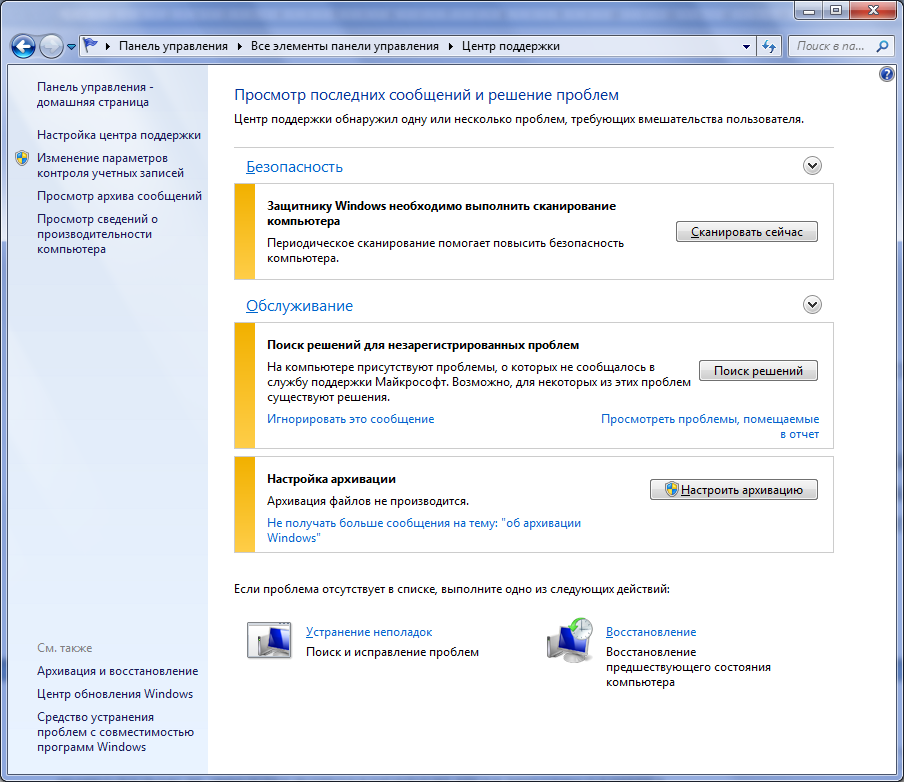
Task: Open Просмотр сведений о производительности компьютера
Action: click(x=97, y=234)
